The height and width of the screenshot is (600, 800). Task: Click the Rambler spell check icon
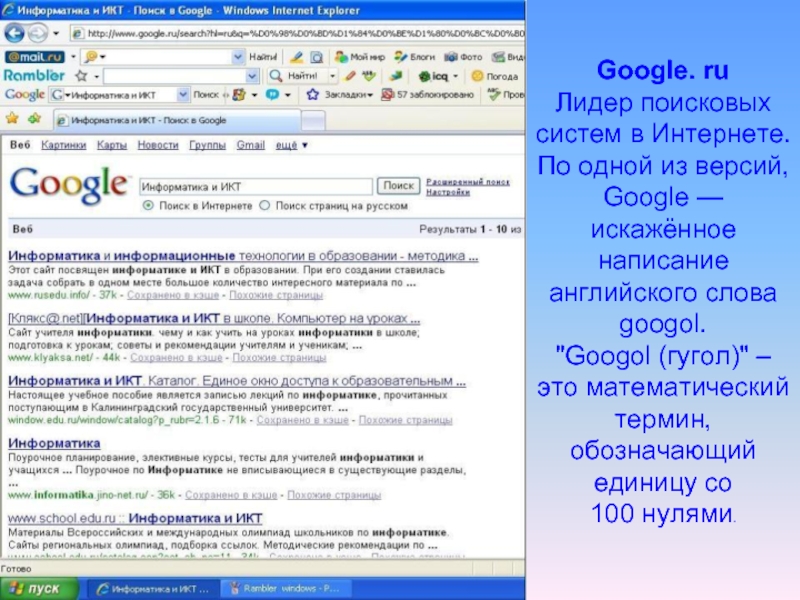369,76
